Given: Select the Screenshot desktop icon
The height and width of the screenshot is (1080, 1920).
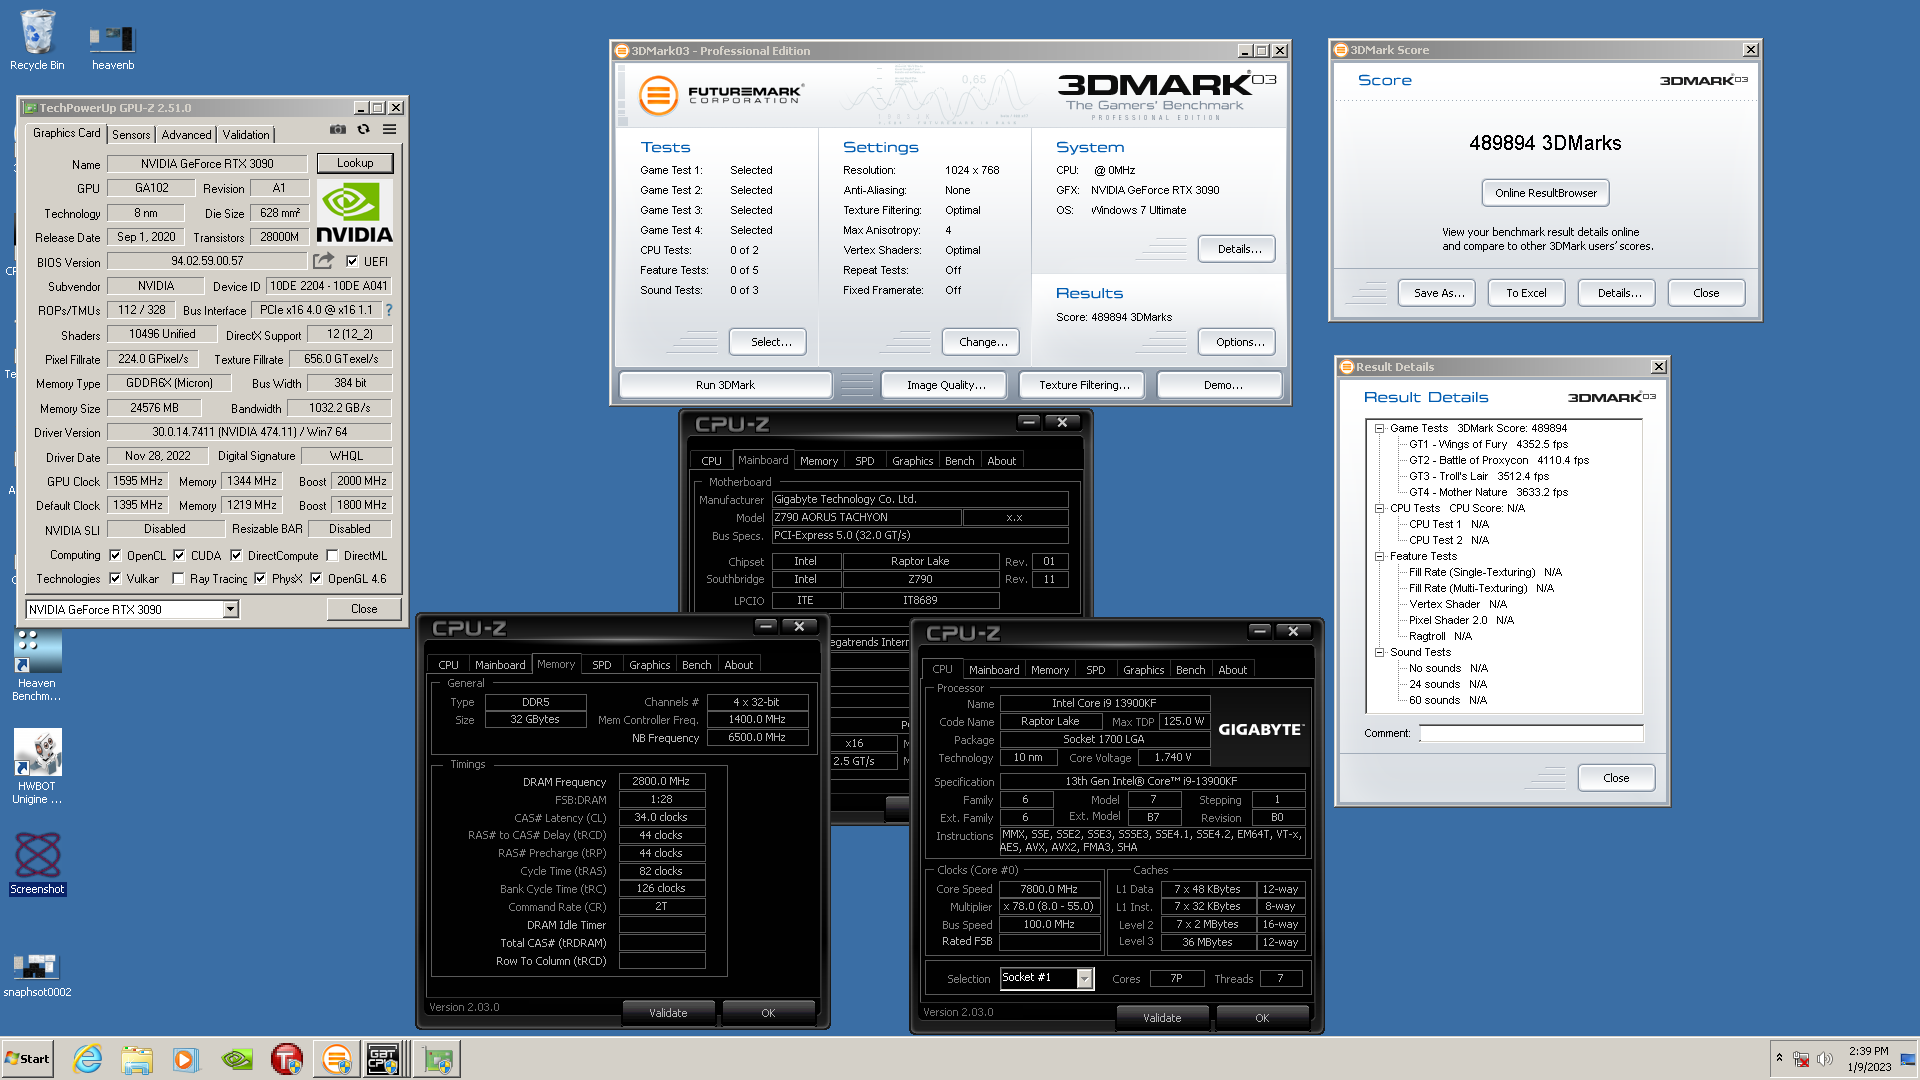Looking at the screenshot, I should click(x=37, y=864).
